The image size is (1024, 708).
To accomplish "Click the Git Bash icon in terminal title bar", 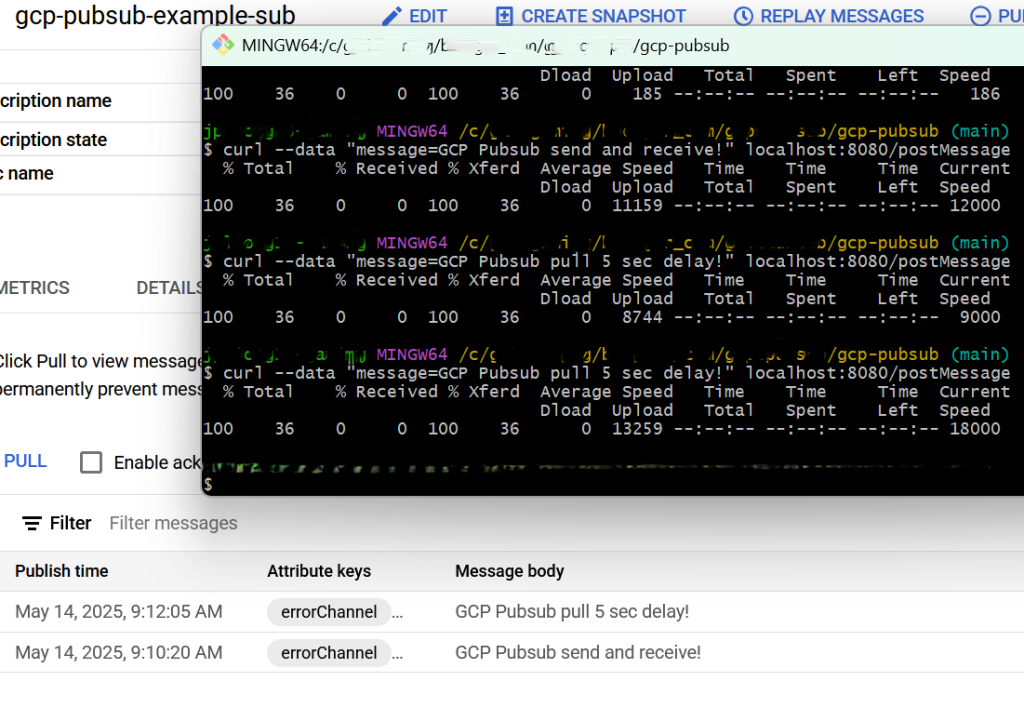I will point(223,45).
